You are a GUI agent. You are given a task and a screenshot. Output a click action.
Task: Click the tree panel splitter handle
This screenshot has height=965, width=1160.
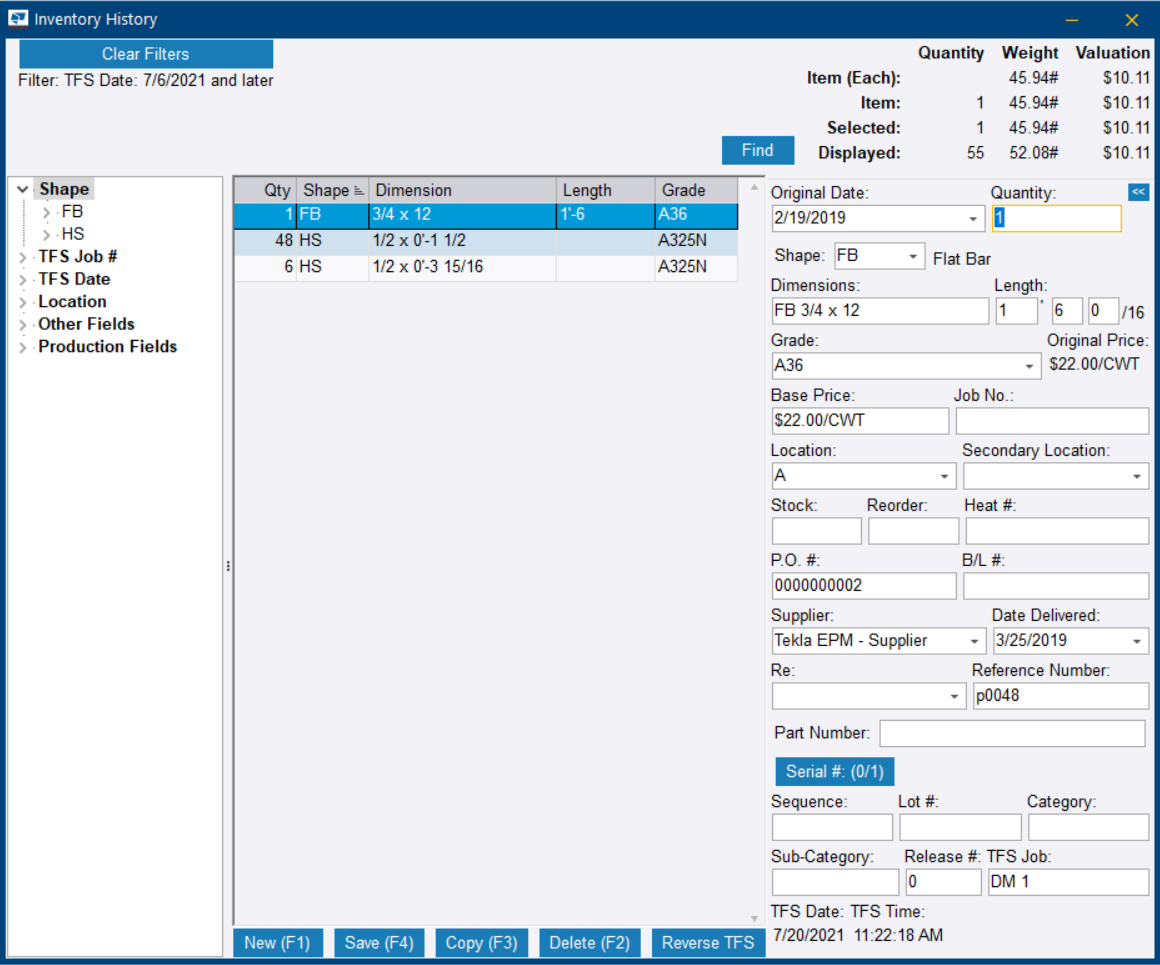click(228, 567)
